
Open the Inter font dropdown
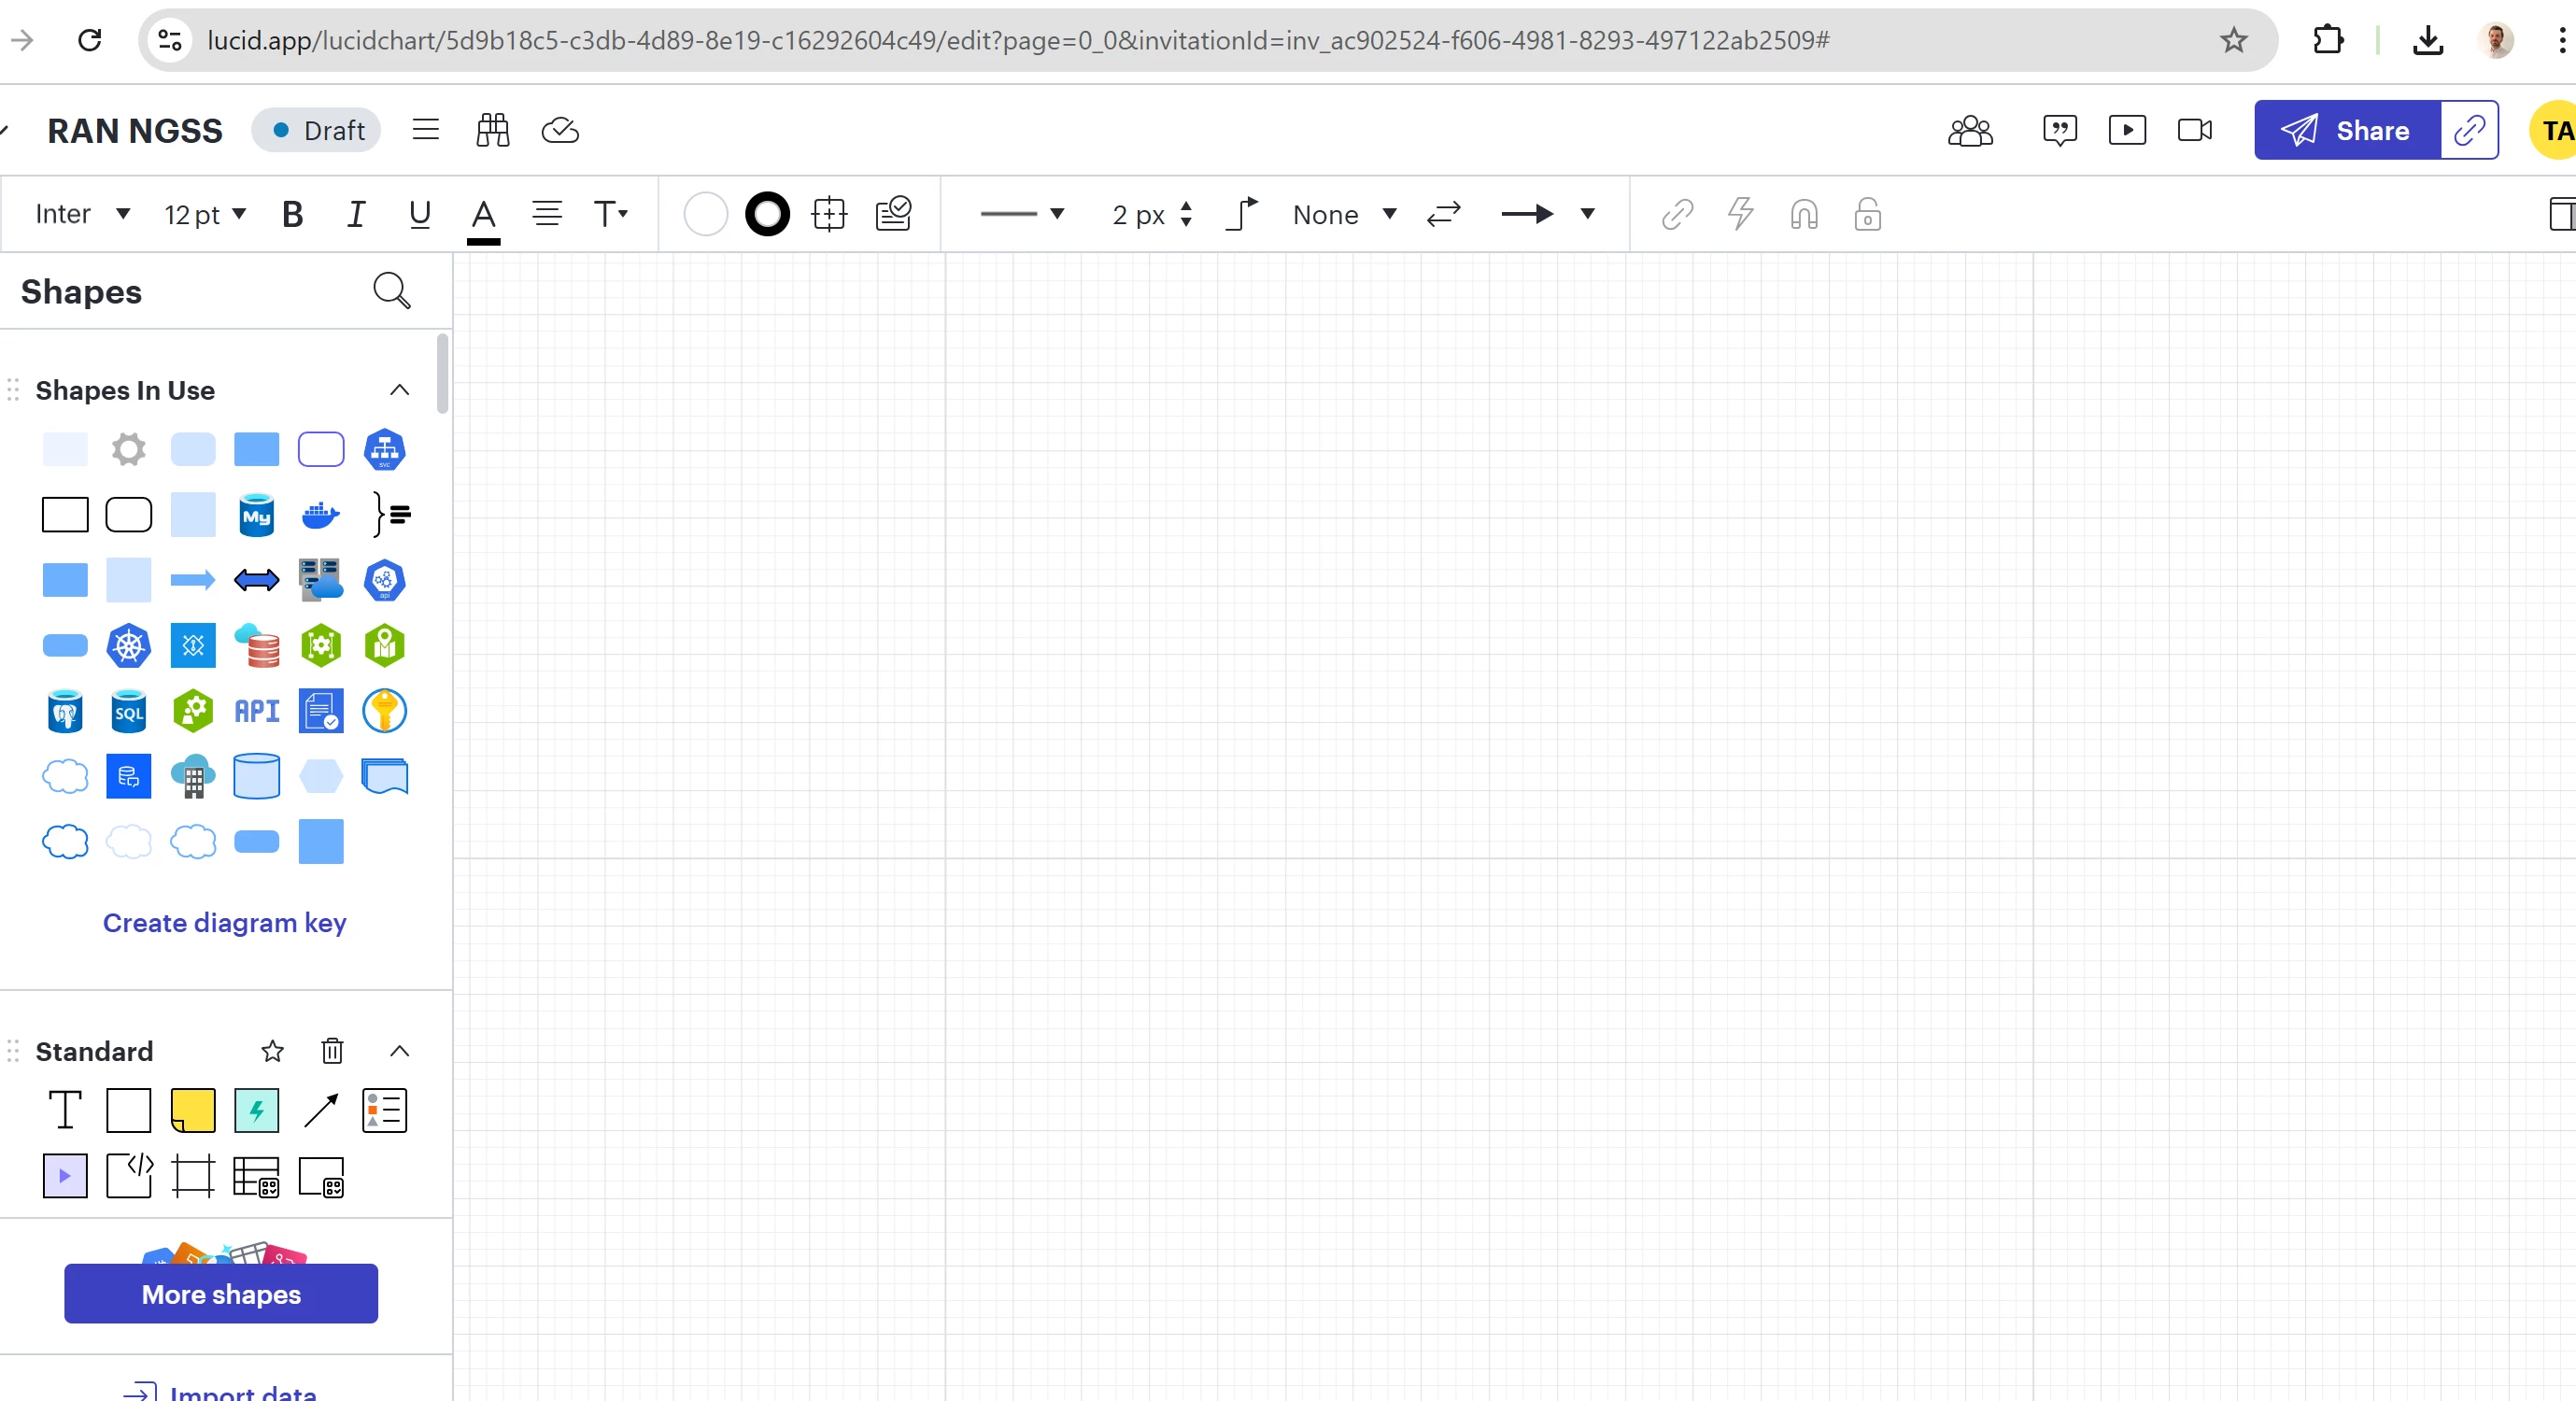click(82, 214)
